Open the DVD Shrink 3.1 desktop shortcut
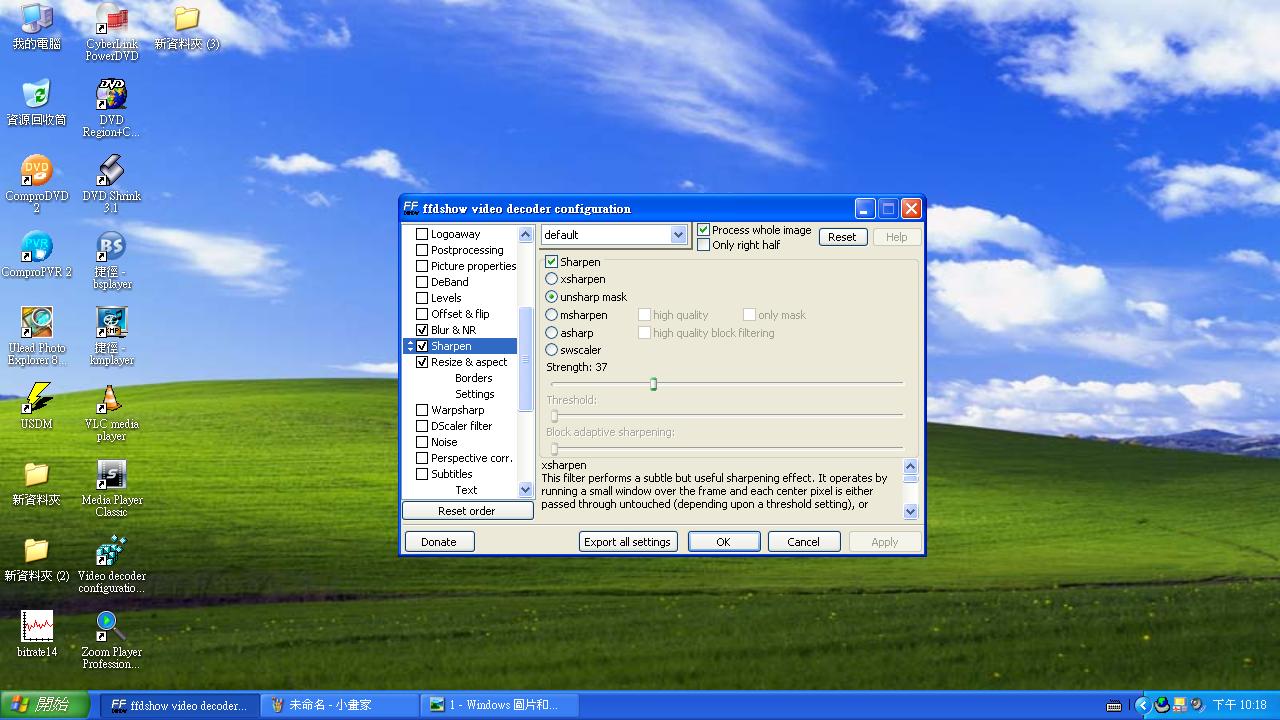Image resolution: width=1280 pixels, height=720 pixels. [111, 172]
